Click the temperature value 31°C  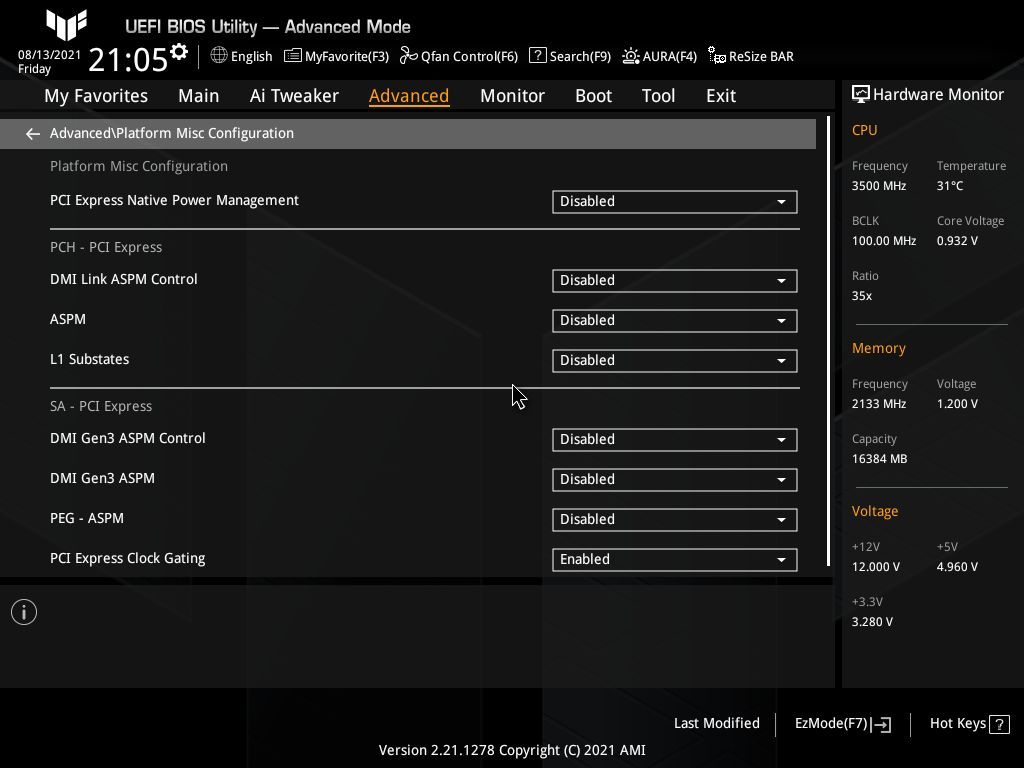(950, 186)
